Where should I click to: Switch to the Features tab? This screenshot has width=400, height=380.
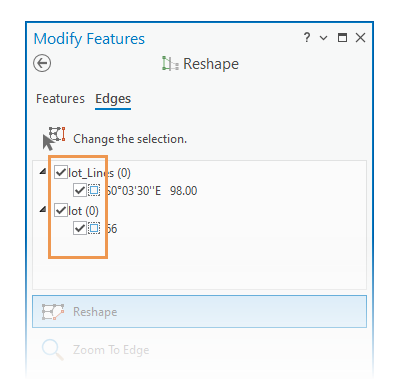(x=60, y=99)
